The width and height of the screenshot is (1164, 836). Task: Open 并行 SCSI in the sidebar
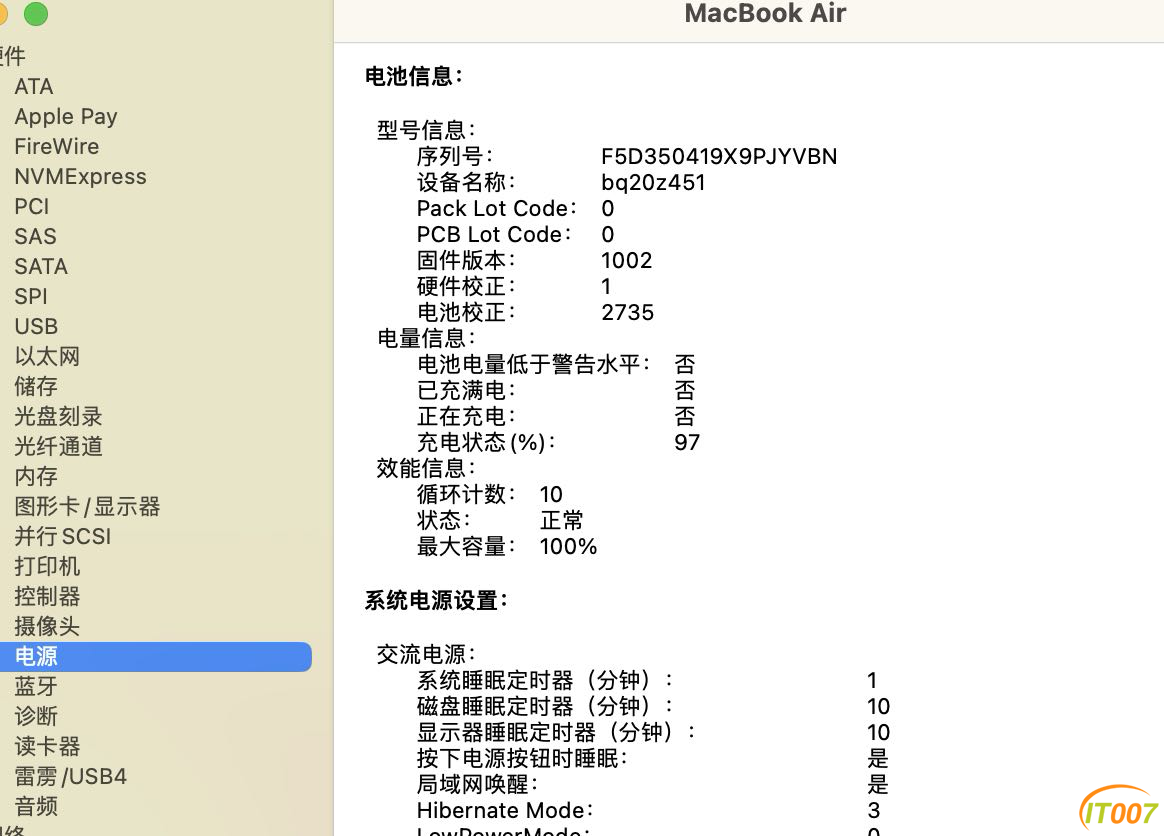[x=62, y=536]
